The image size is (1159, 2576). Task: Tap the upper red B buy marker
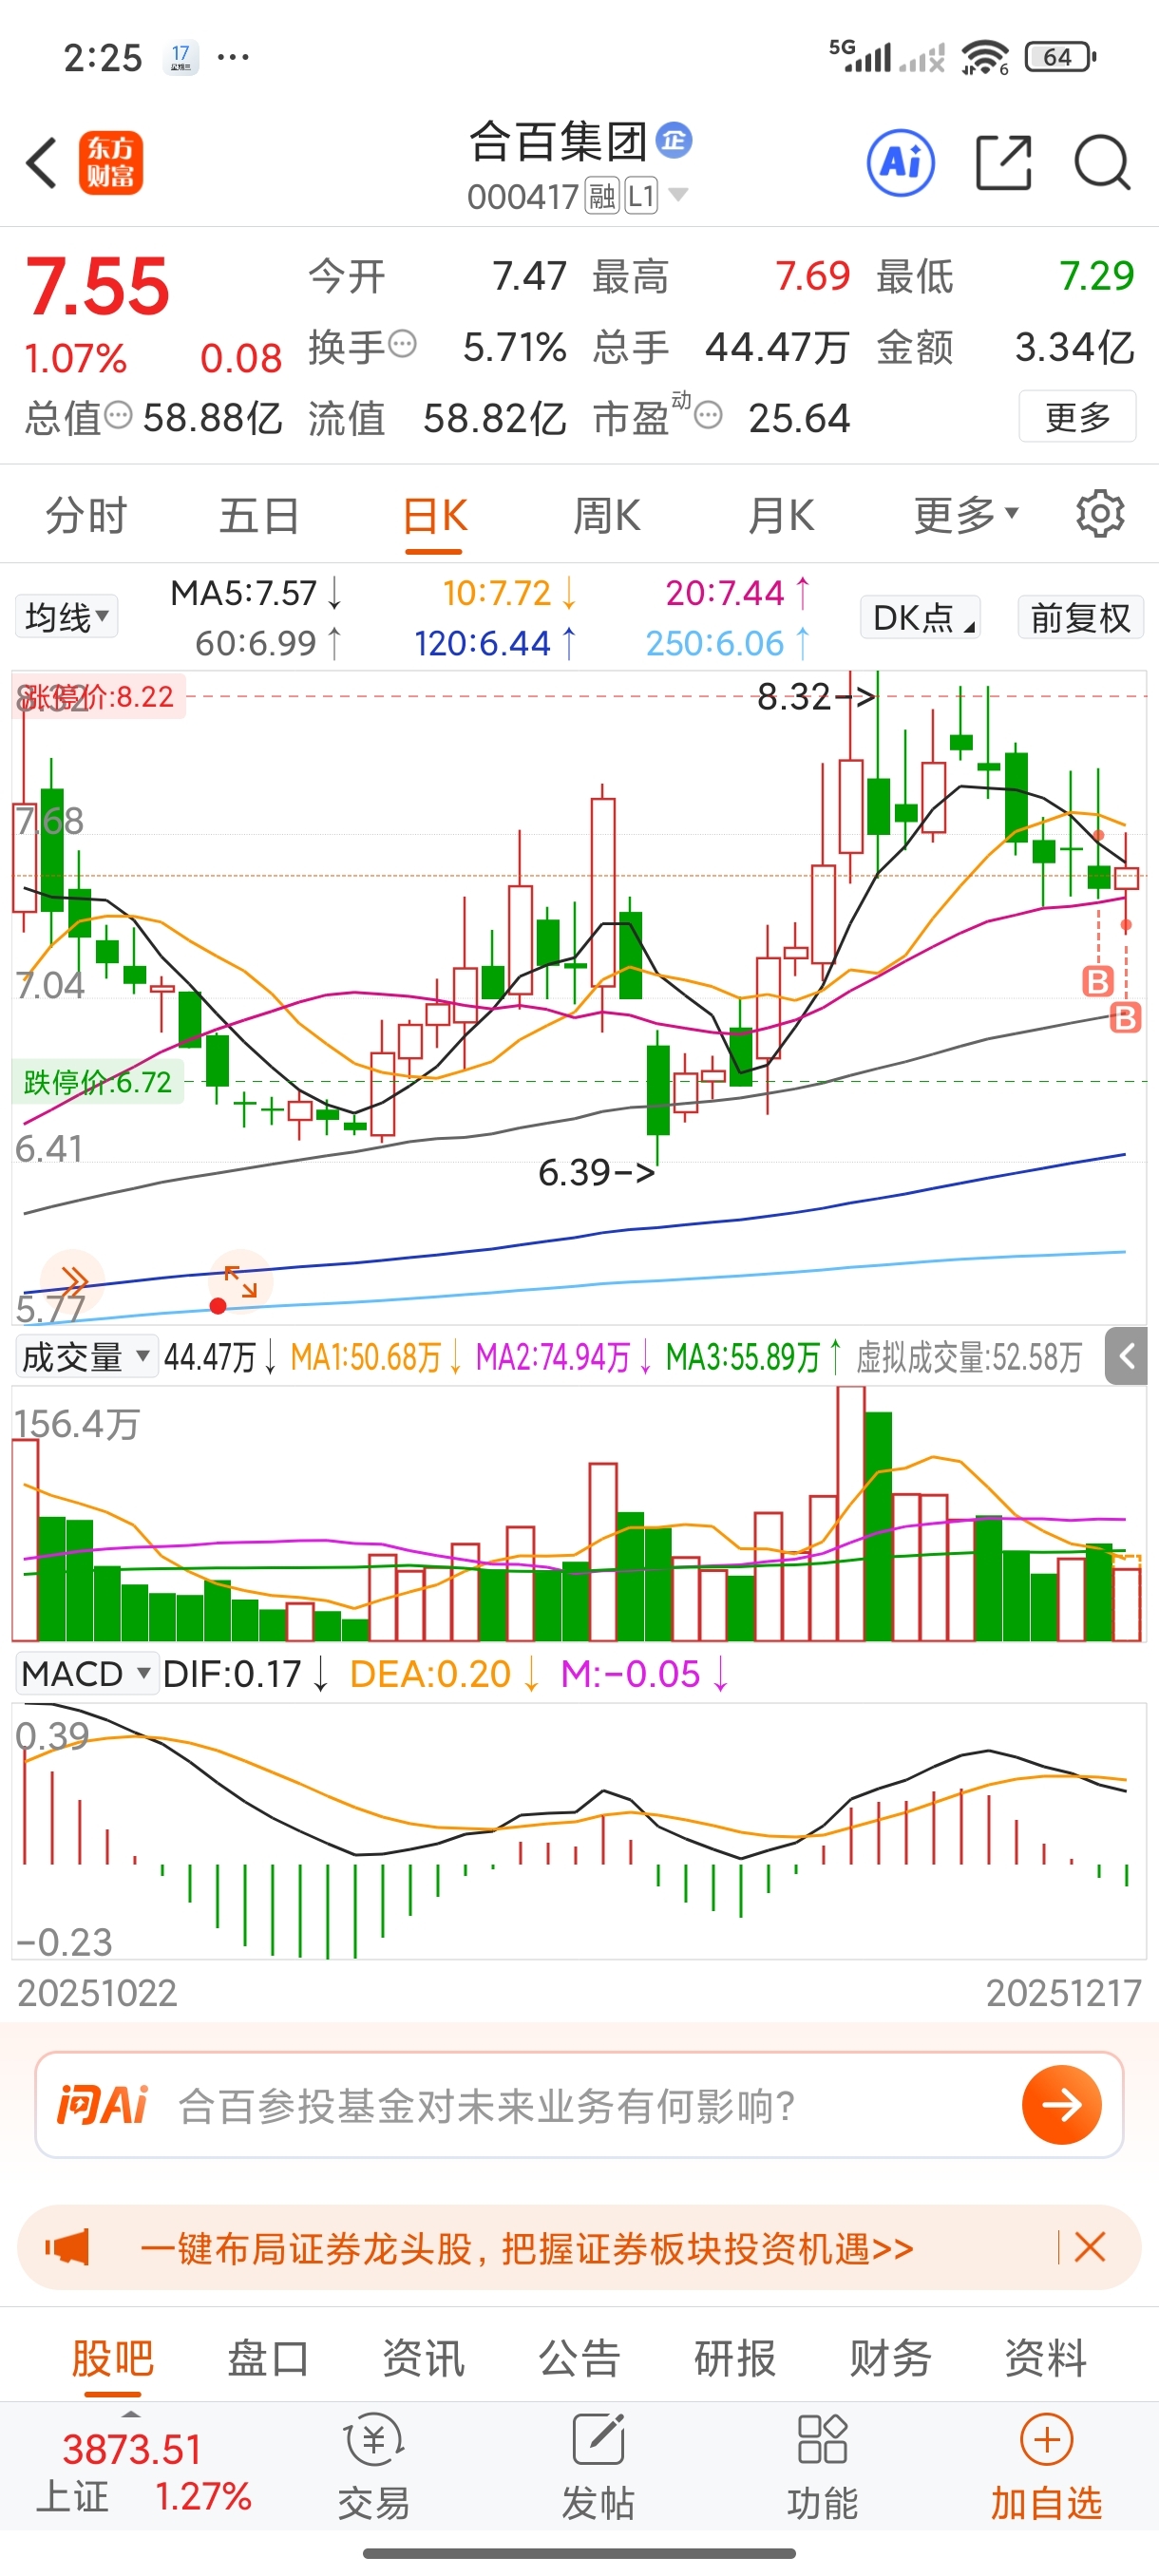1098,981
